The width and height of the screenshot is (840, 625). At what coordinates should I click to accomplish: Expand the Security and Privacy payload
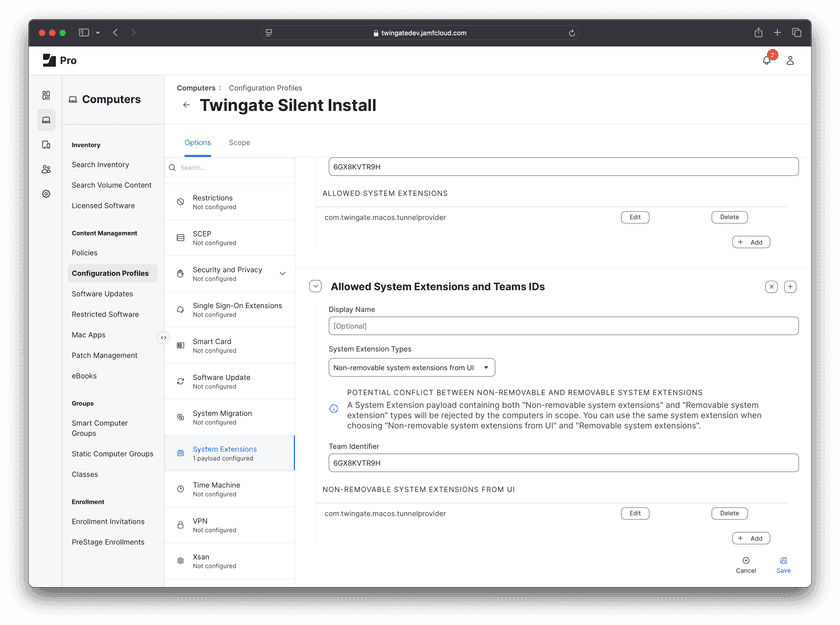282,273
